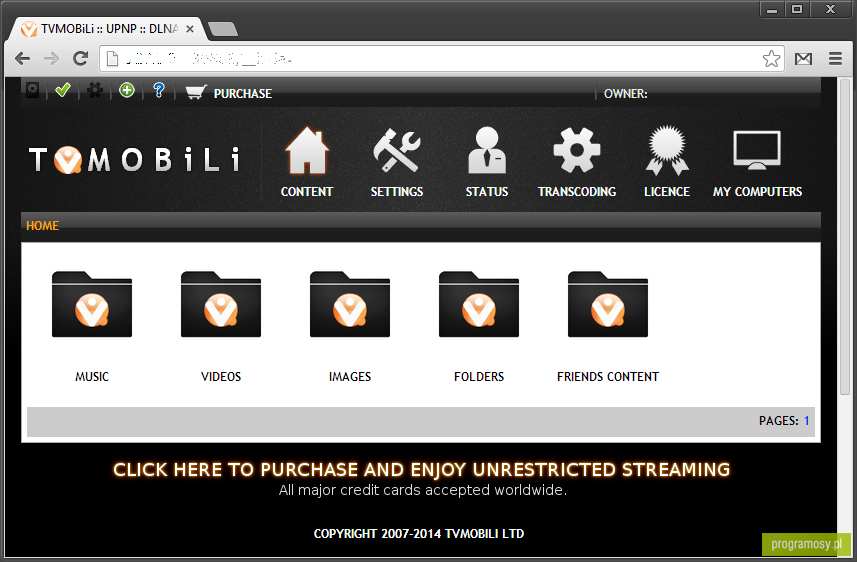857x562 pixels.
Task: Open the Status person icon
Action: point(487,150)
